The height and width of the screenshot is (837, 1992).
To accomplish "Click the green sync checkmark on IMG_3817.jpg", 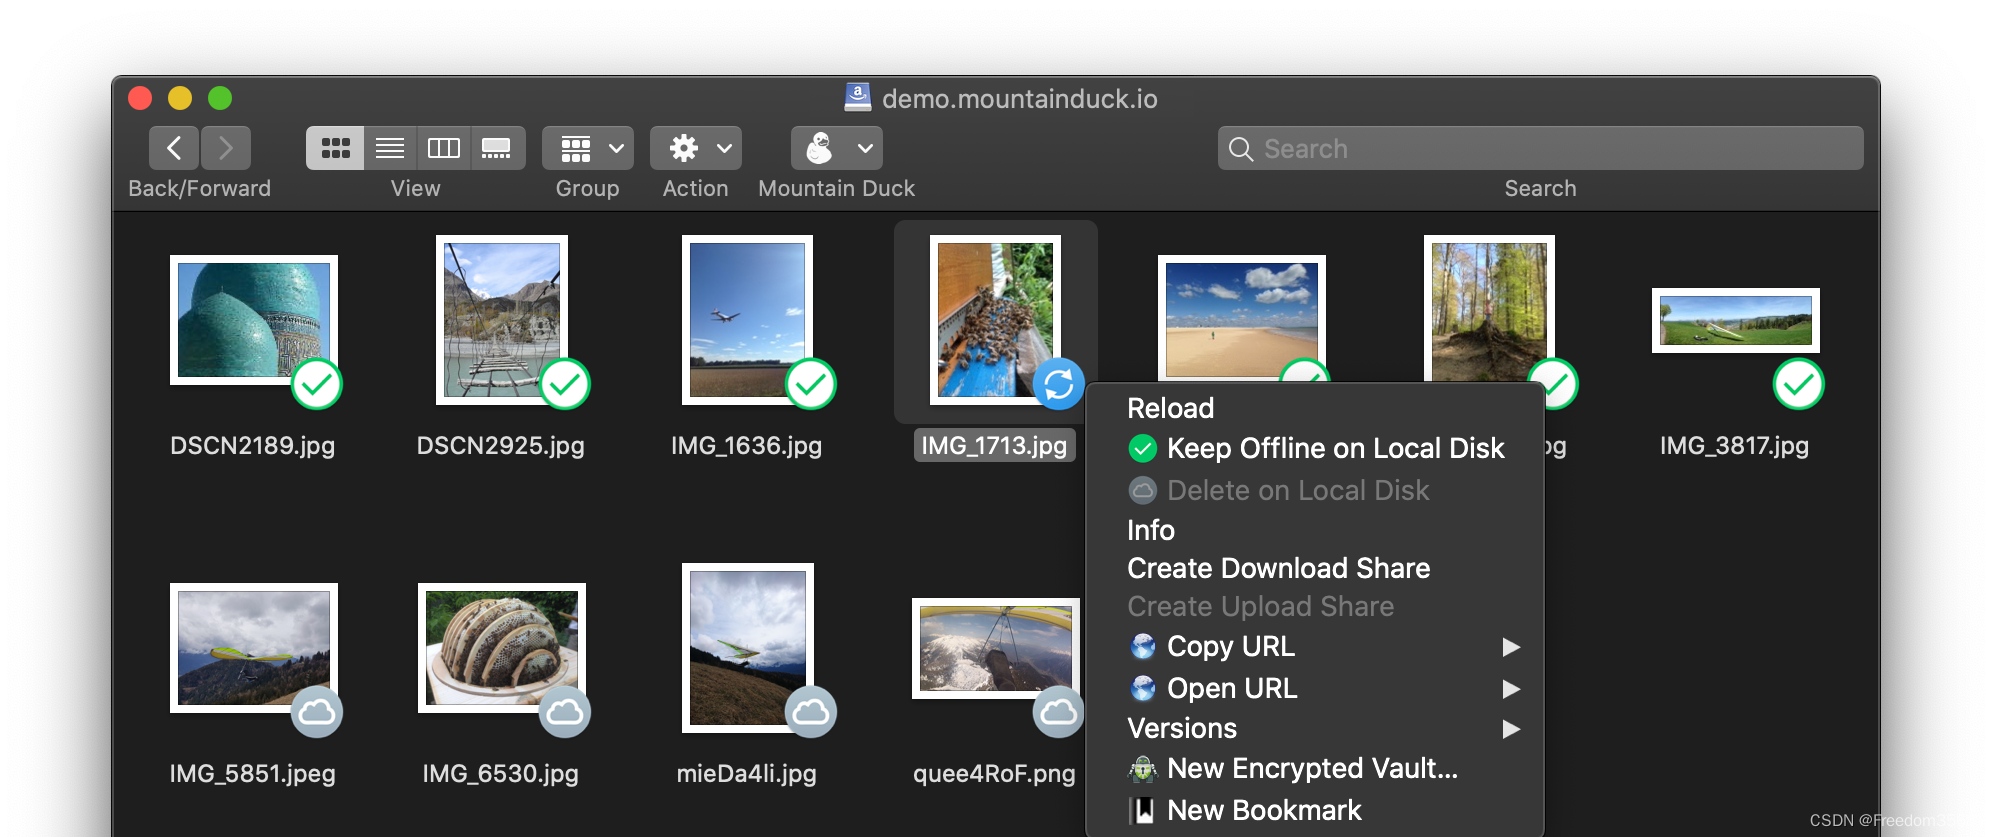I will point(1799,384).
